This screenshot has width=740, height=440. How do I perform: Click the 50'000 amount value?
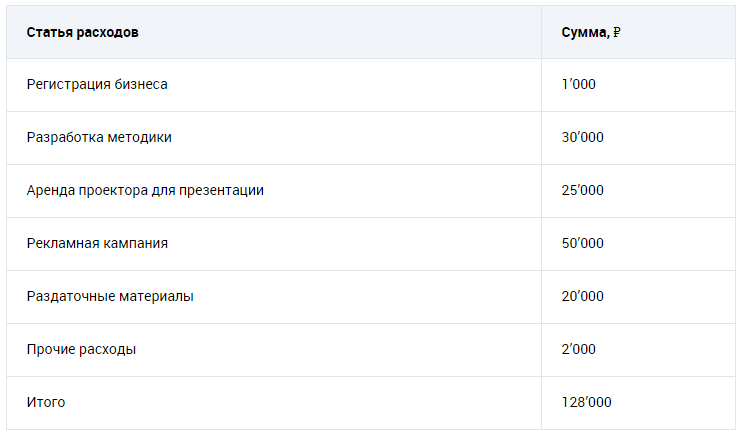tap(583, 244)
